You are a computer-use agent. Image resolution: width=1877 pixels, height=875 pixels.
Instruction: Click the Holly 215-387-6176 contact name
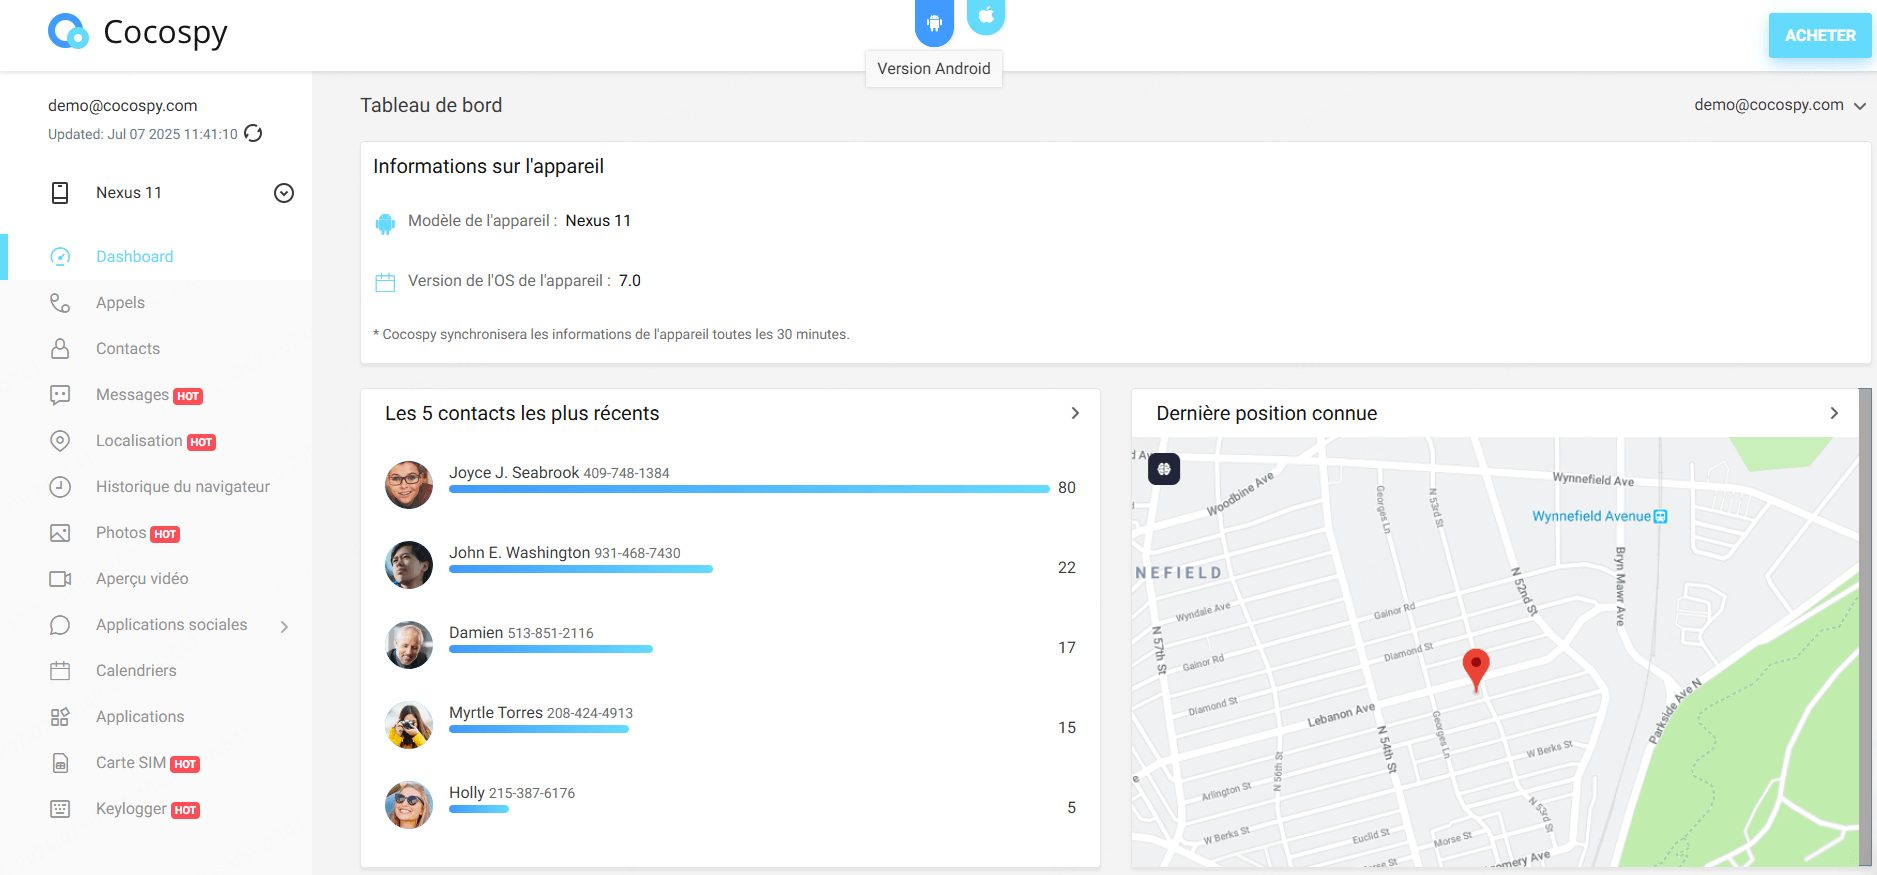pos(512,793)
